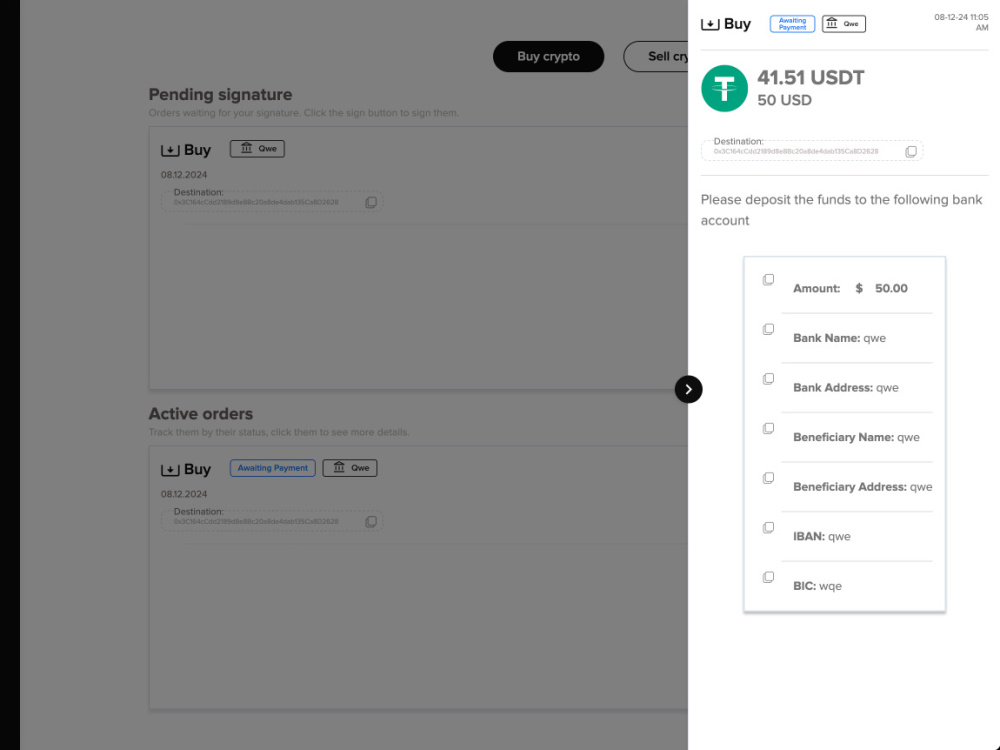Screen dimensions: 1000x750
Task: Copy the Bank Address value
Action: click(x=768, y=379)
